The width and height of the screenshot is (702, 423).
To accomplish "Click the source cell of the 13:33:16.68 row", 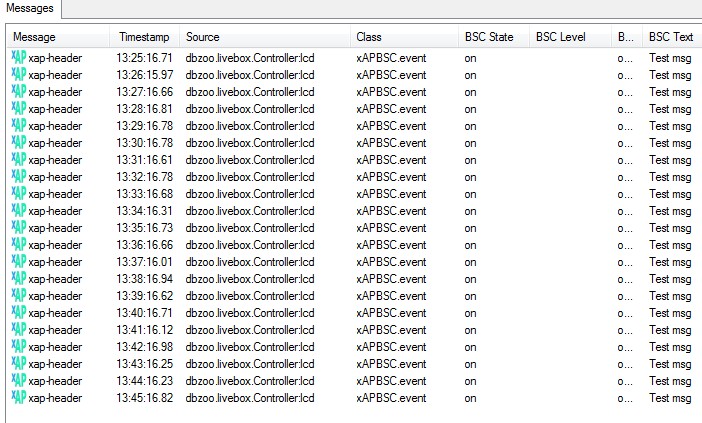I will pos(250,194).
